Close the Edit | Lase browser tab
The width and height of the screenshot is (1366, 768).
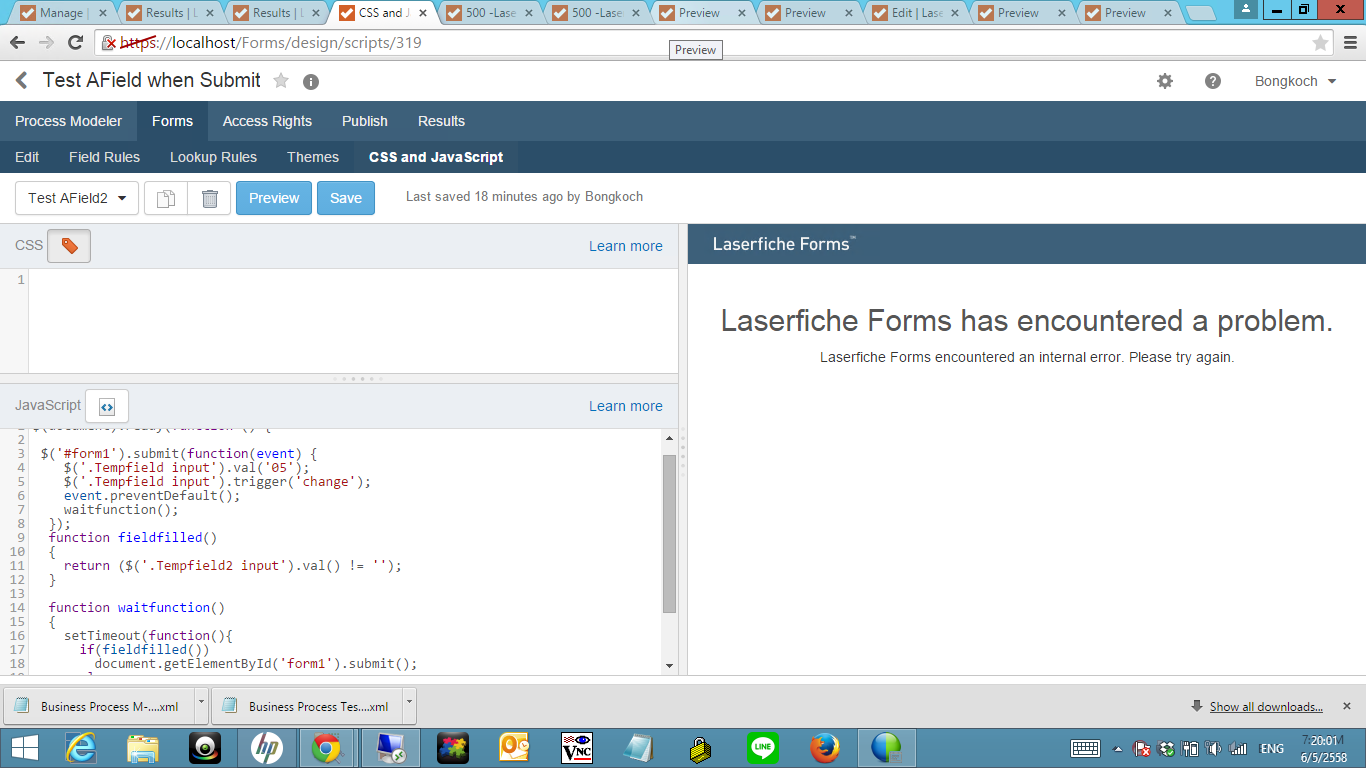coord(957,13)
